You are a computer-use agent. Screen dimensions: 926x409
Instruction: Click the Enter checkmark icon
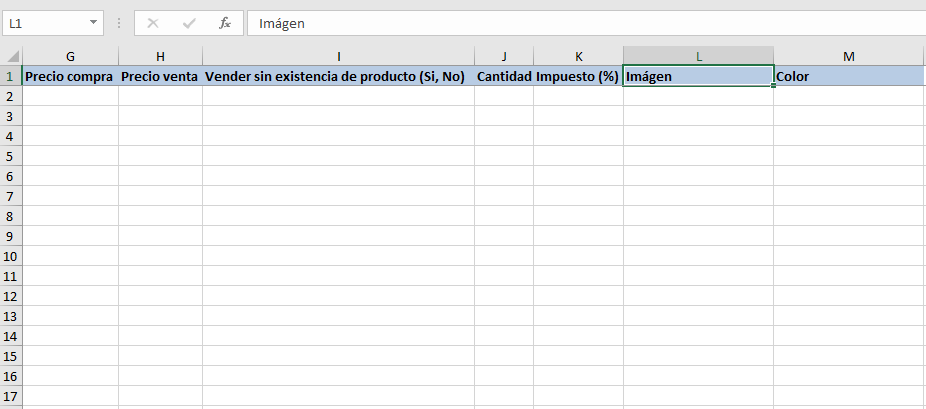(189, 23)
